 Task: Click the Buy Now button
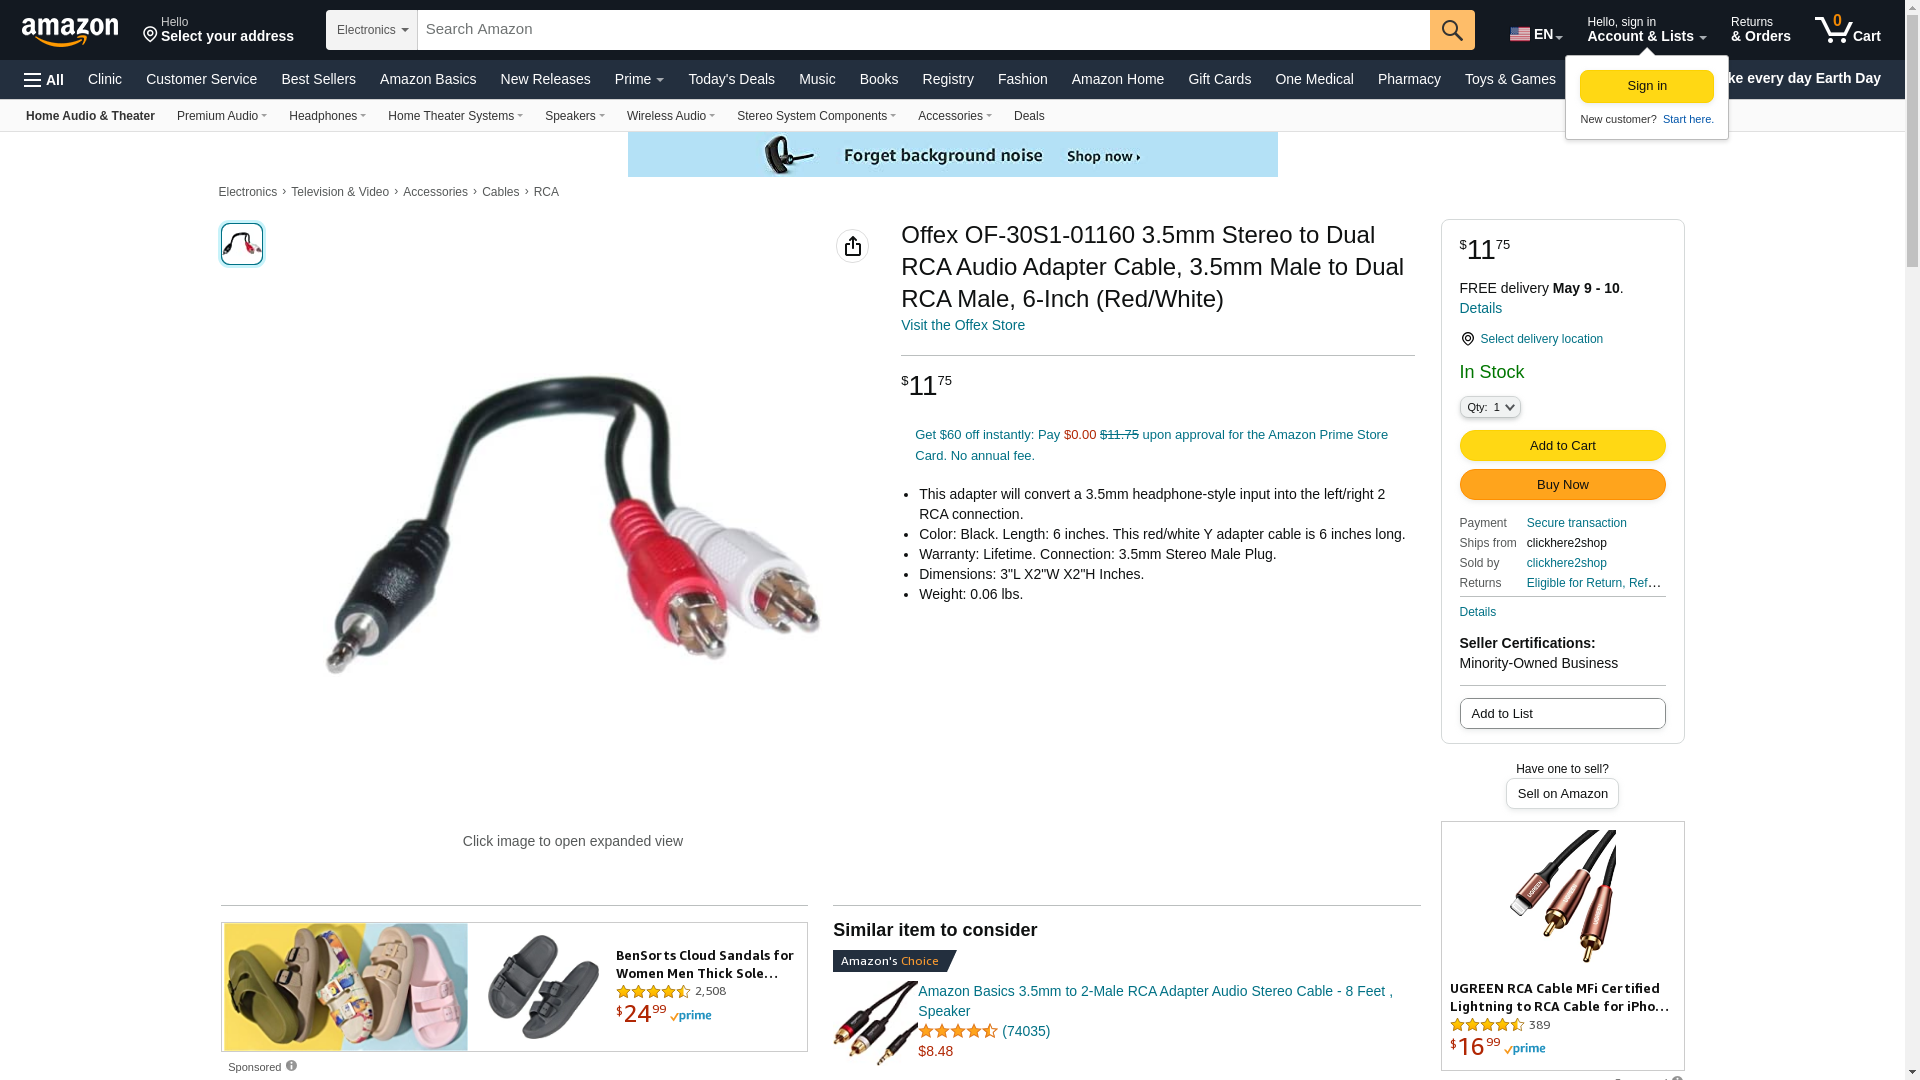(x=1562, y=485)
